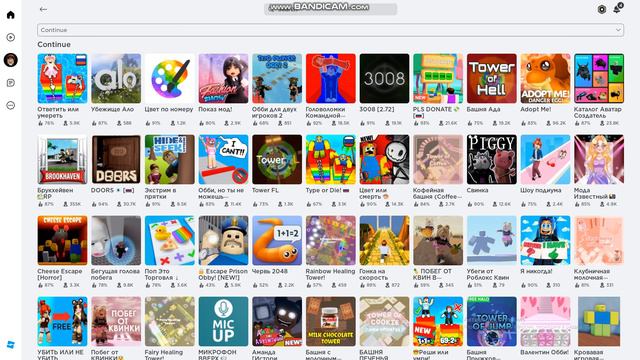This screenshot has height=360, width=640.
Task: Click the 'Каталог Аватар Создатель' title
Action: (598, 112)
